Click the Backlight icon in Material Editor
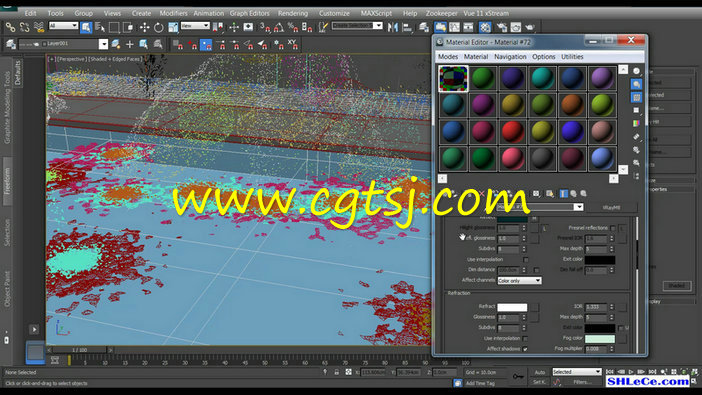 point(636,84)
